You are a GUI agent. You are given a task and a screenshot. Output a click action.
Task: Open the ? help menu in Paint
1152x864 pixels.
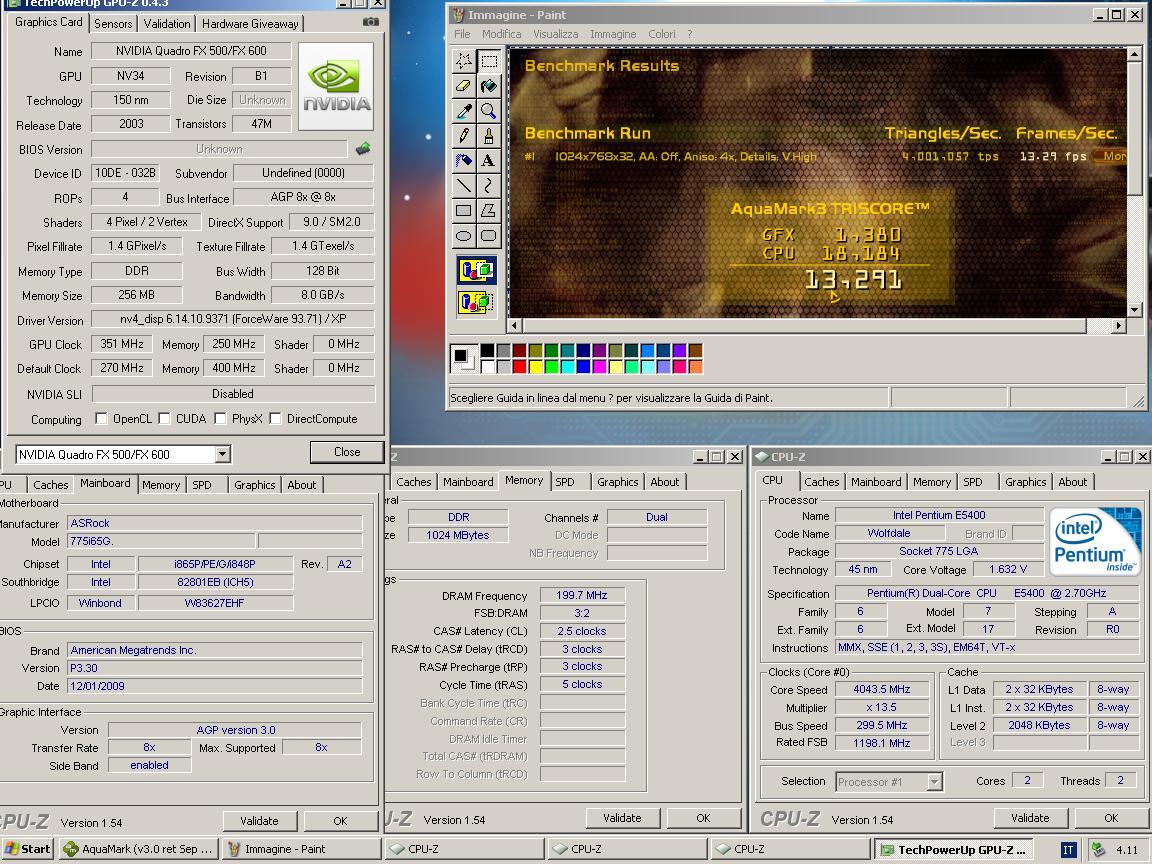[689, 34]
